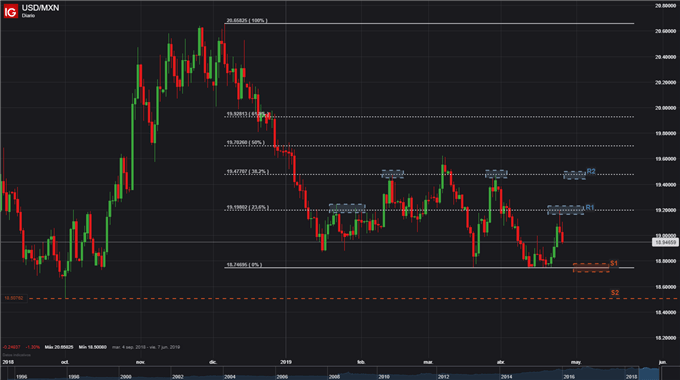Image resolution: width=680 pixels, height=380 pixels.
Task: Select the 19.19802 (23.6%) Fibonacci label
Action: pyautogui.click(x=248, y=207)
